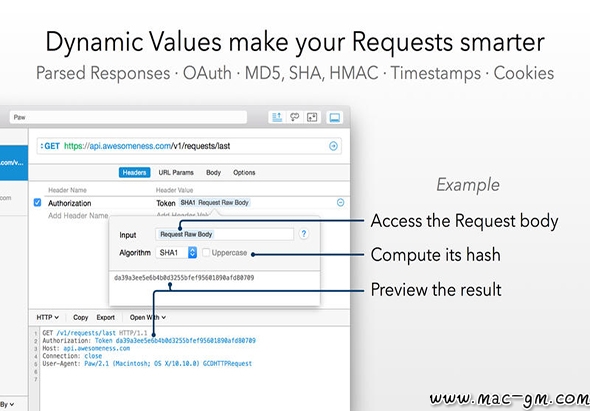Viewport: 590px width, 411px height.
Task: Open the SHA1 Algorithm dropdown
Action: click(x=176, y=253)
